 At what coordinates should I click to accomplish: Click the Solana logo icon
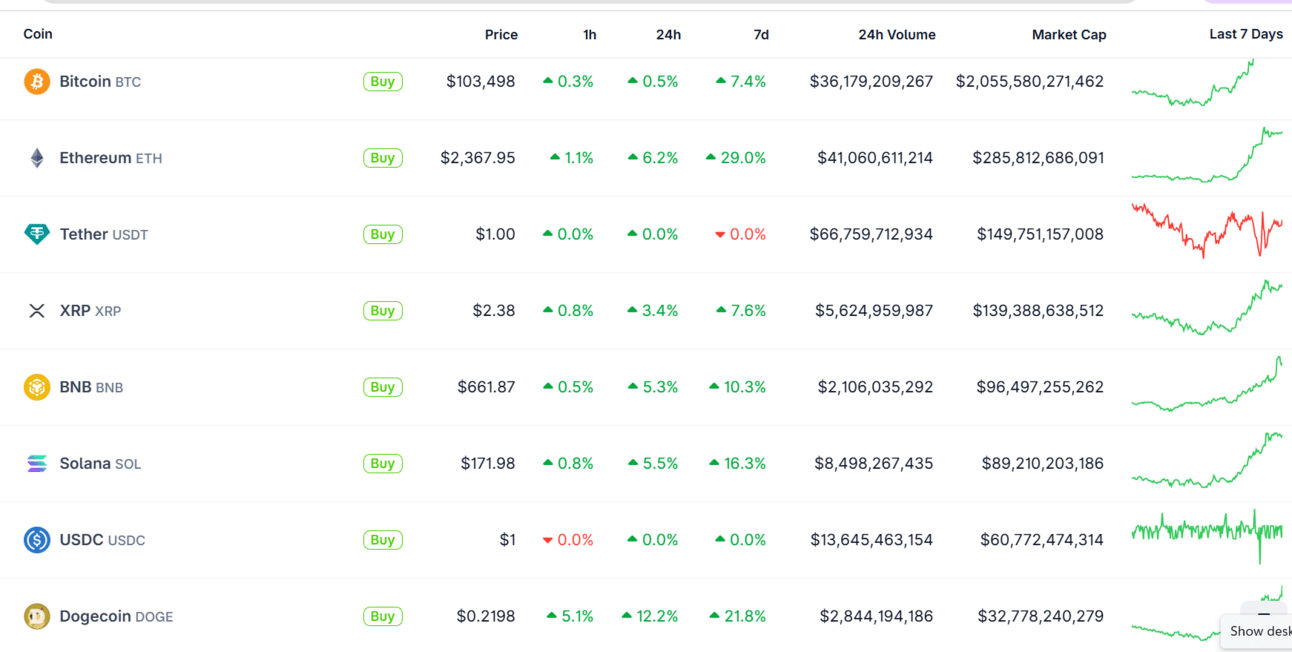tap(37, 464)
